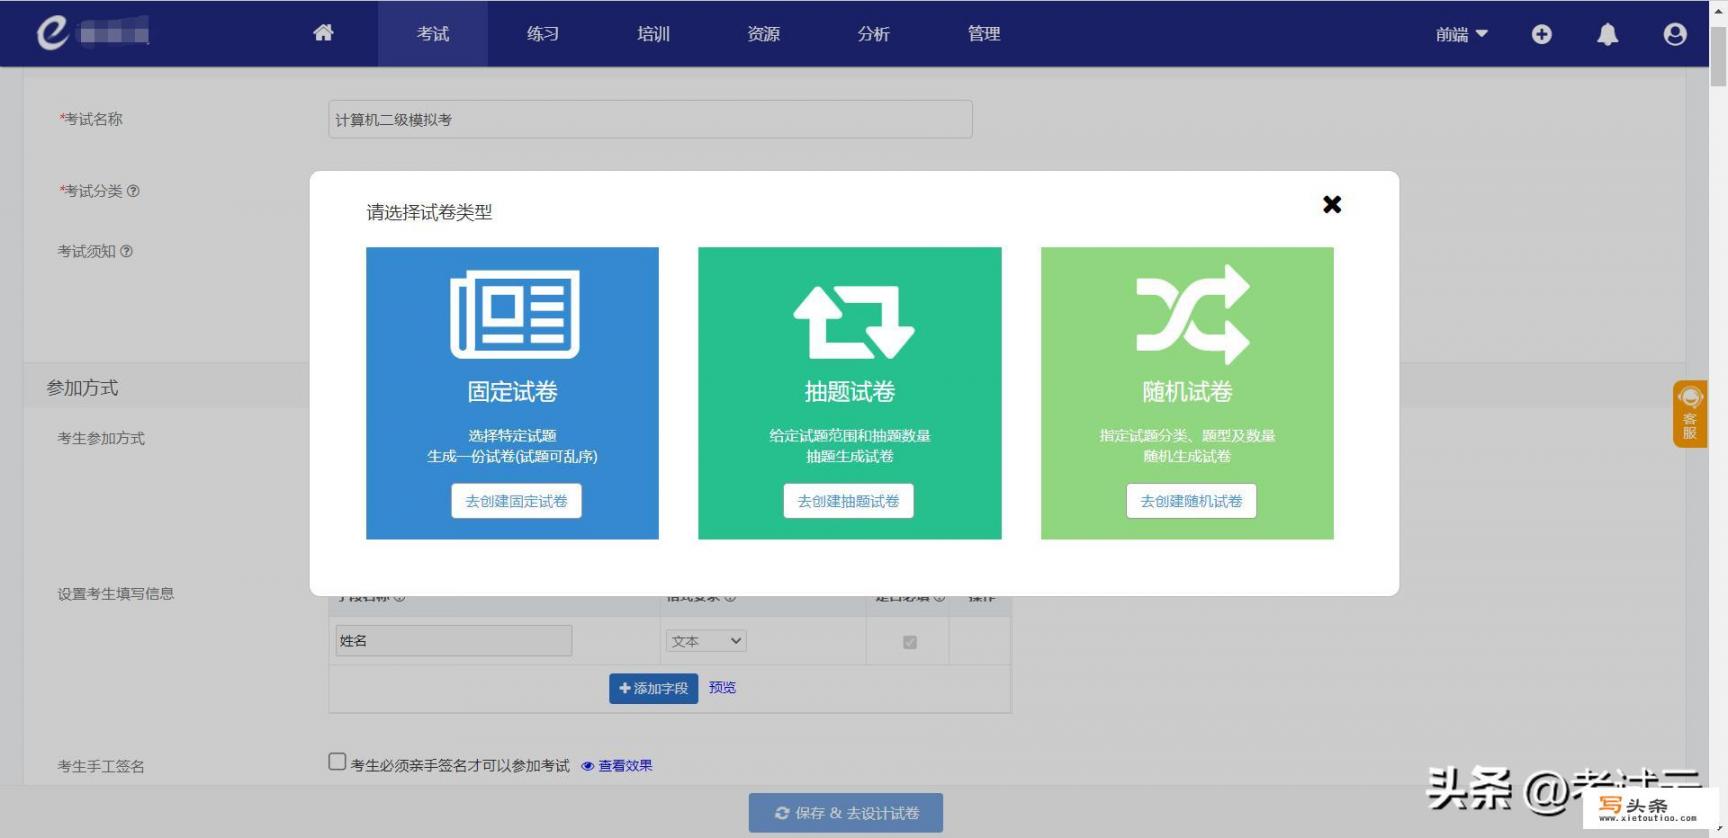Open the notifications bell

coord(1607,34)
